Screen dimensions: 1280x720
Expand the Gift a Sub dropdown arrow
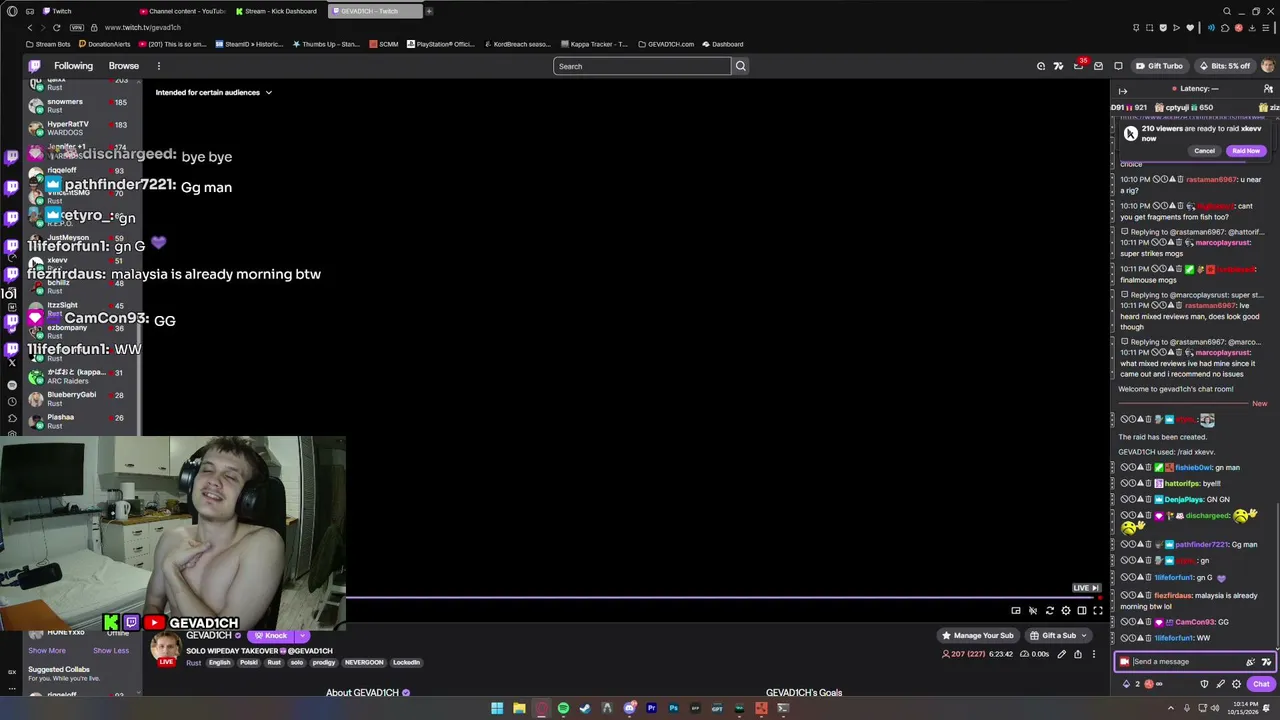pos(1083,635)
